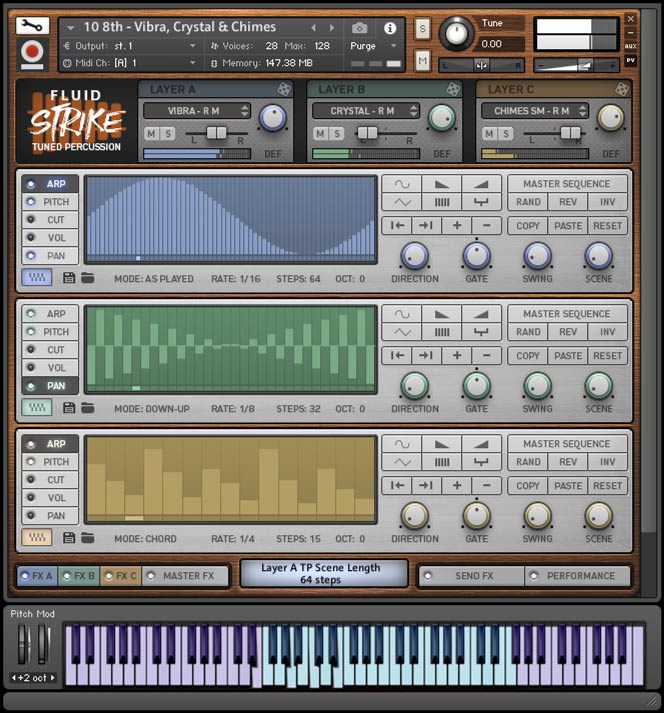Image resolution: width=664 pixels, height=713 pixels.
Task: Click REV in Layer B master sequence
Action: click(568, 332)
